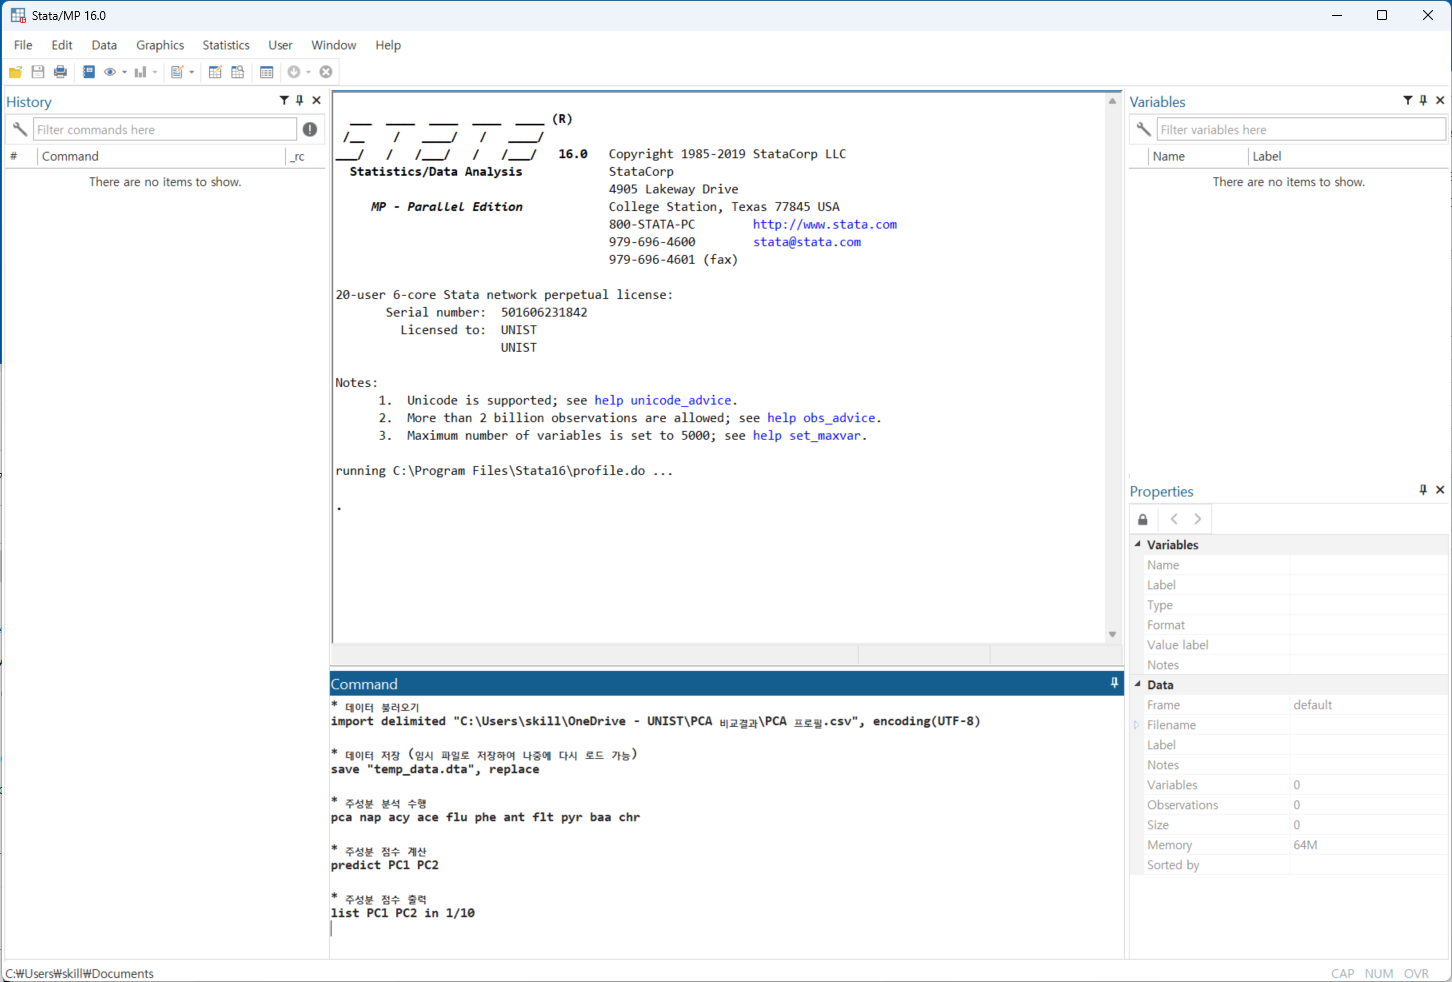
Task: Toggle the Command panel pin
Action: tap(1114, 683)
